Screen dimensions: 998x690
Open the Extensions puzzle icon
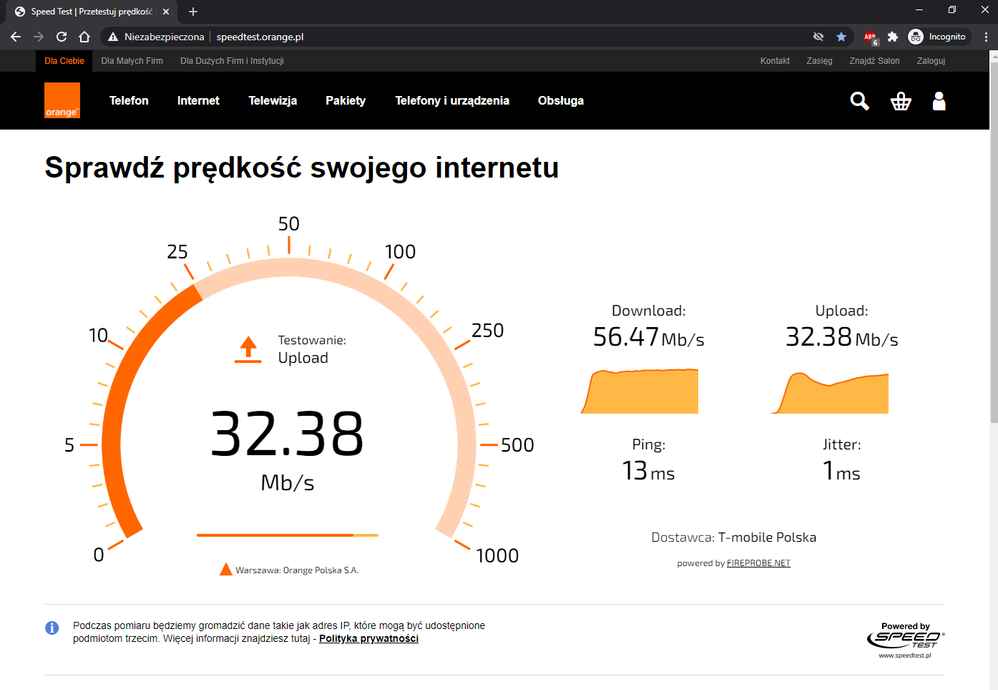click(x=892, y=37)
